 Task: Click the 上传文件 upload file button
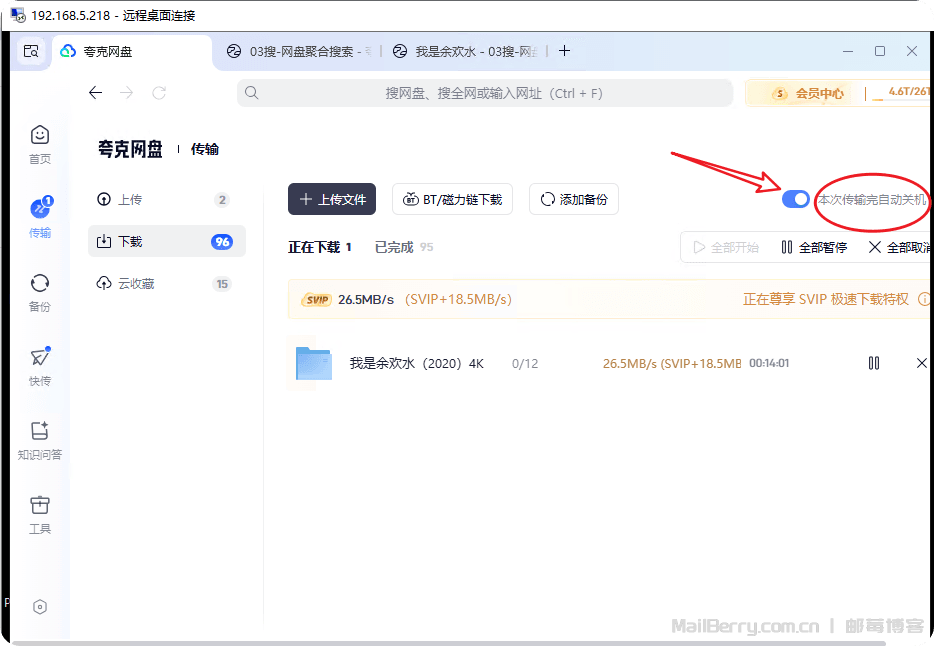point(332,199)
